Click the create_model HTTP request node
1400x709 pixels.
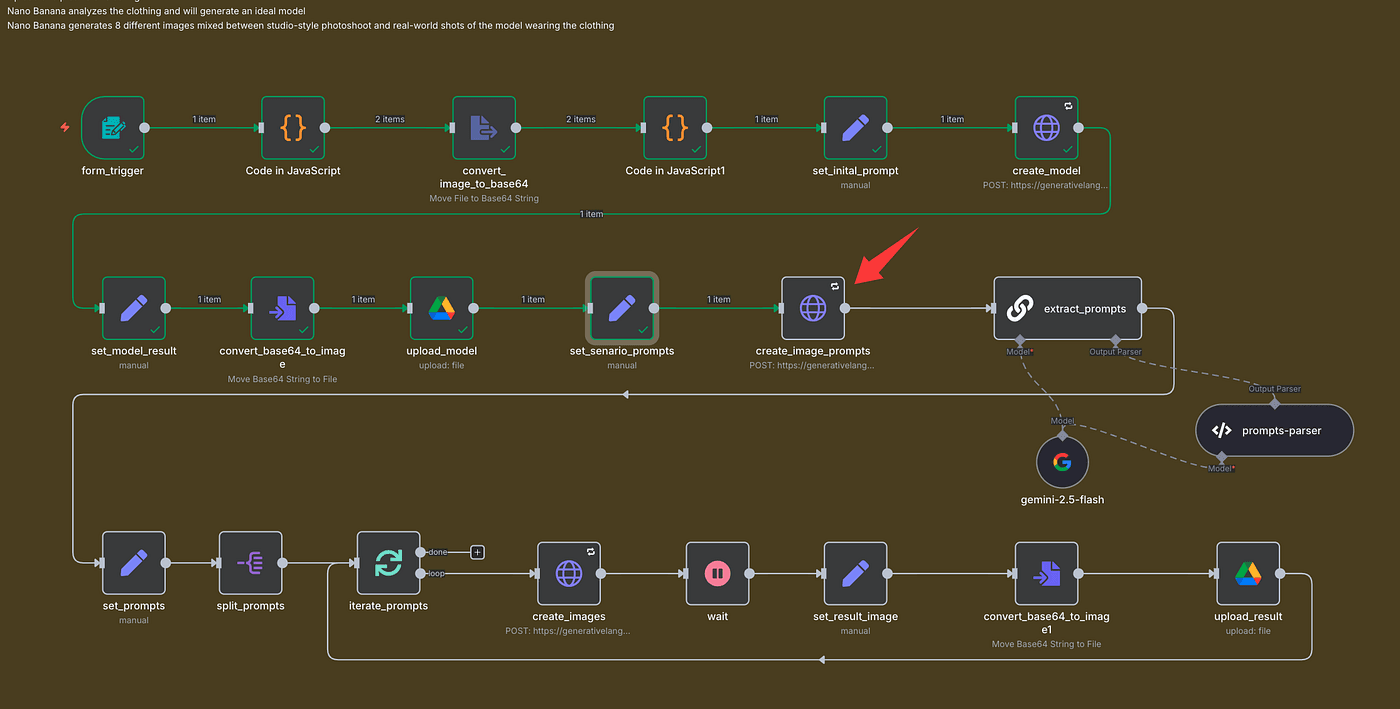(1046, 128)
